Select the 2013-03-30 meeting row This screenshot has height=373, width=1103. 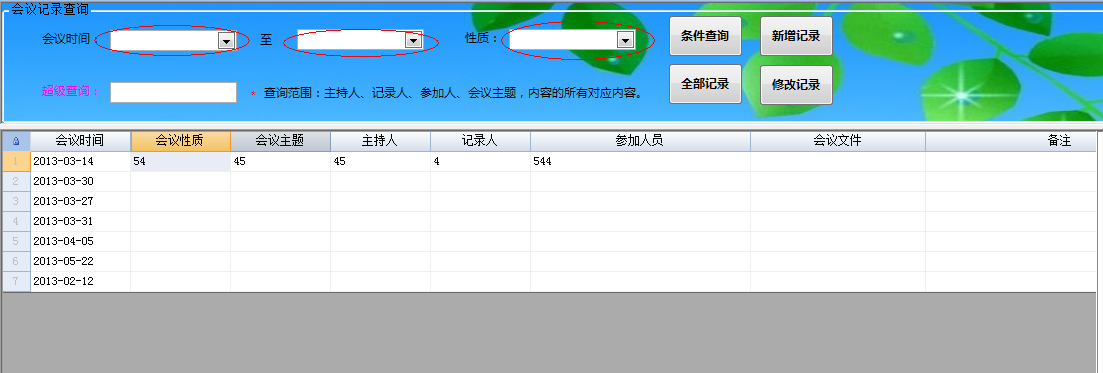click(x=549, y=182)
